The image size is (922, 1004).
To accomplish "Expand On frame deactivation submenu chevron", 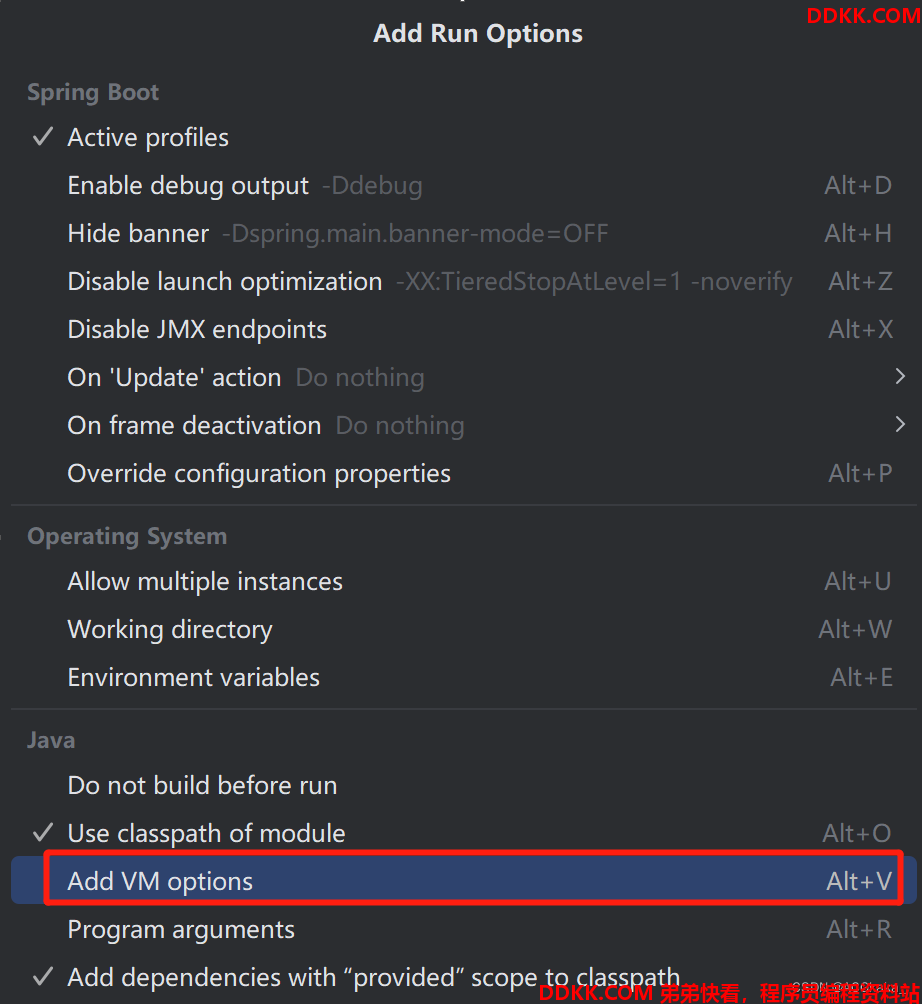I will 900,425.
